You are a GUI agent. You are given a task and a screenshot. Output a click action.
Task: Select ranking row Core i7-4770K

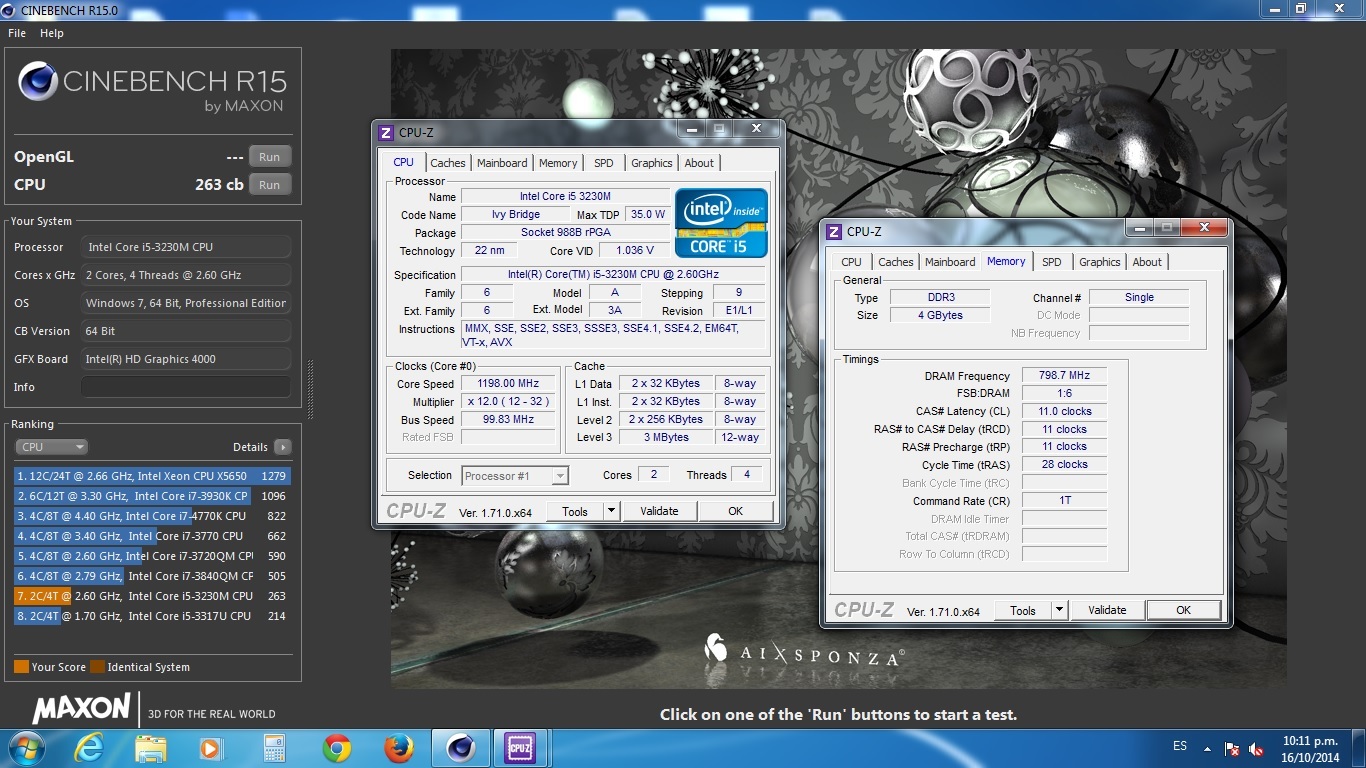coord(152,516)
